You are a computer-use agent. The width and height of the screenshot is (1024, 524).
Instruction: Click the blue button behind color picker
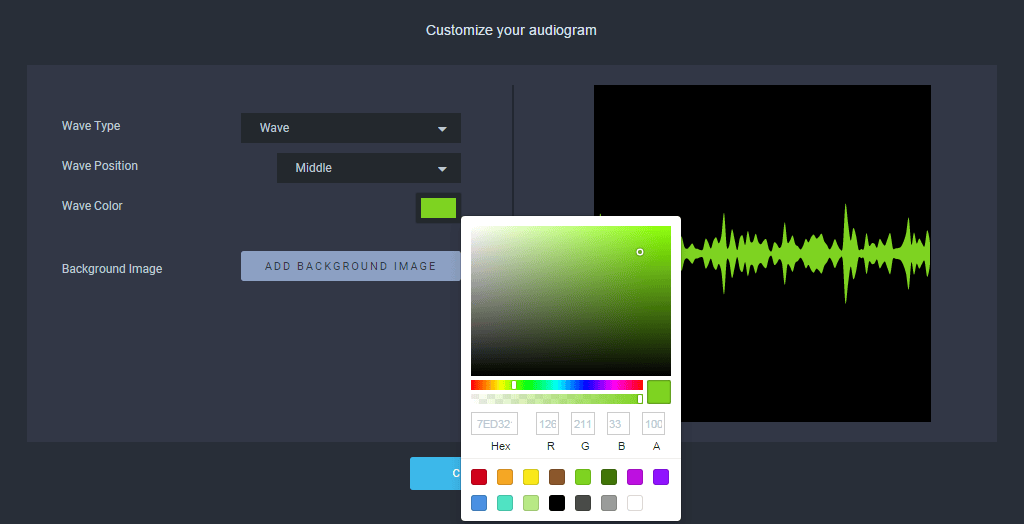[x=436, y=474]
